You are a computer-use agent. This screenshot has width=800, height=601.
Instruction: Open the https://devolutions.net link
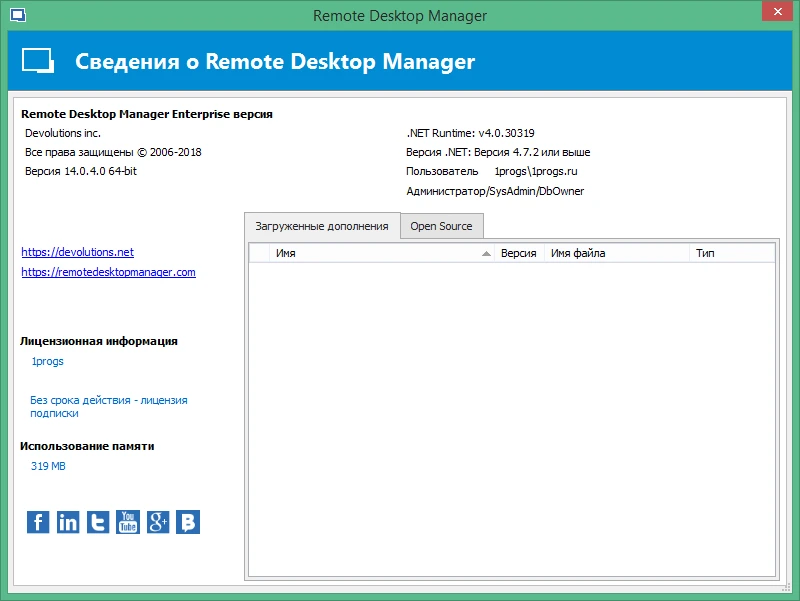(78, 252)
